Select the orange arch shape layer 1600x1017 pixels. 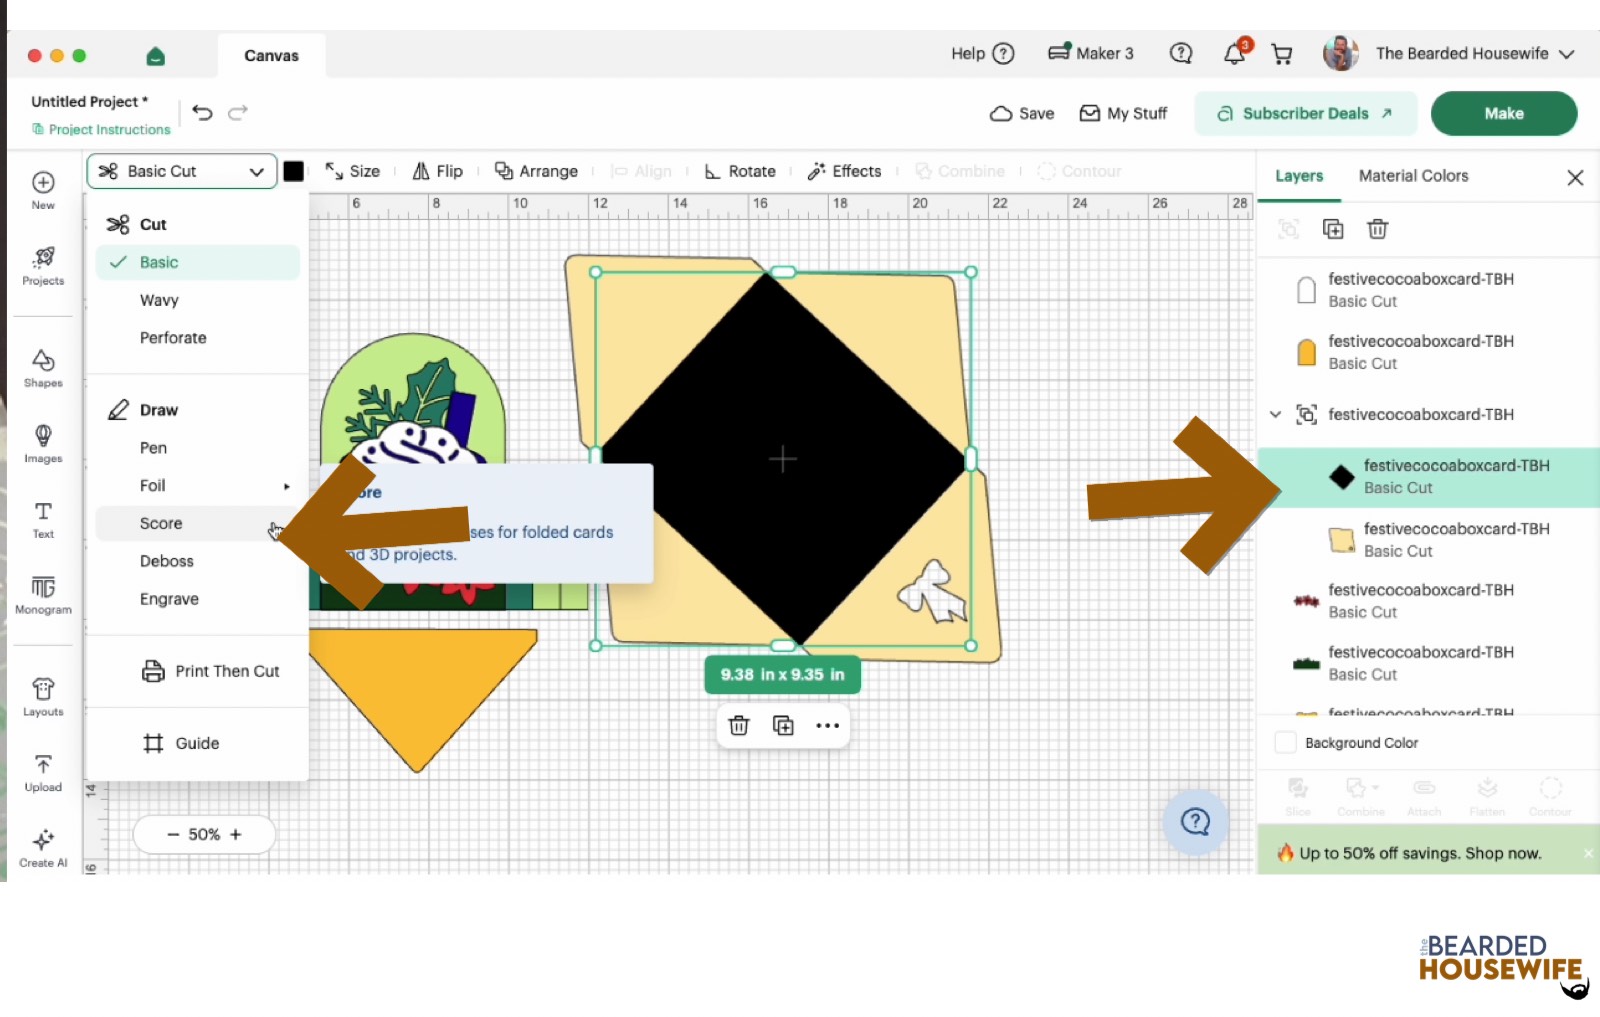[1428, 352]
